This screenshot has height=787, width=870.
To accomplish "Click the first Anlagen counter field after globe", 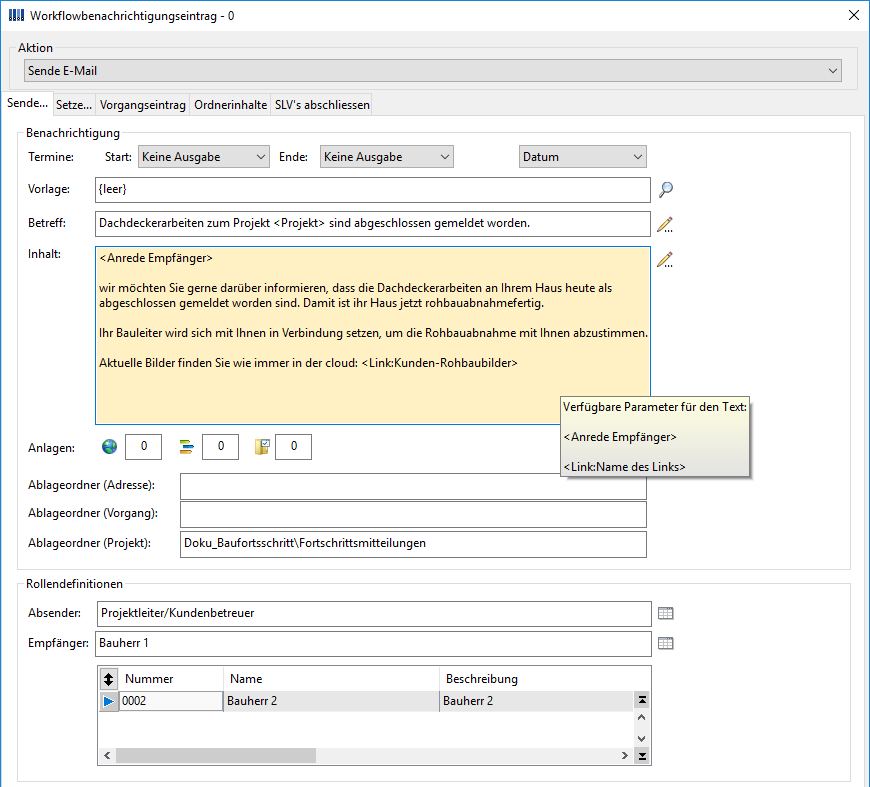I will 144,447.
